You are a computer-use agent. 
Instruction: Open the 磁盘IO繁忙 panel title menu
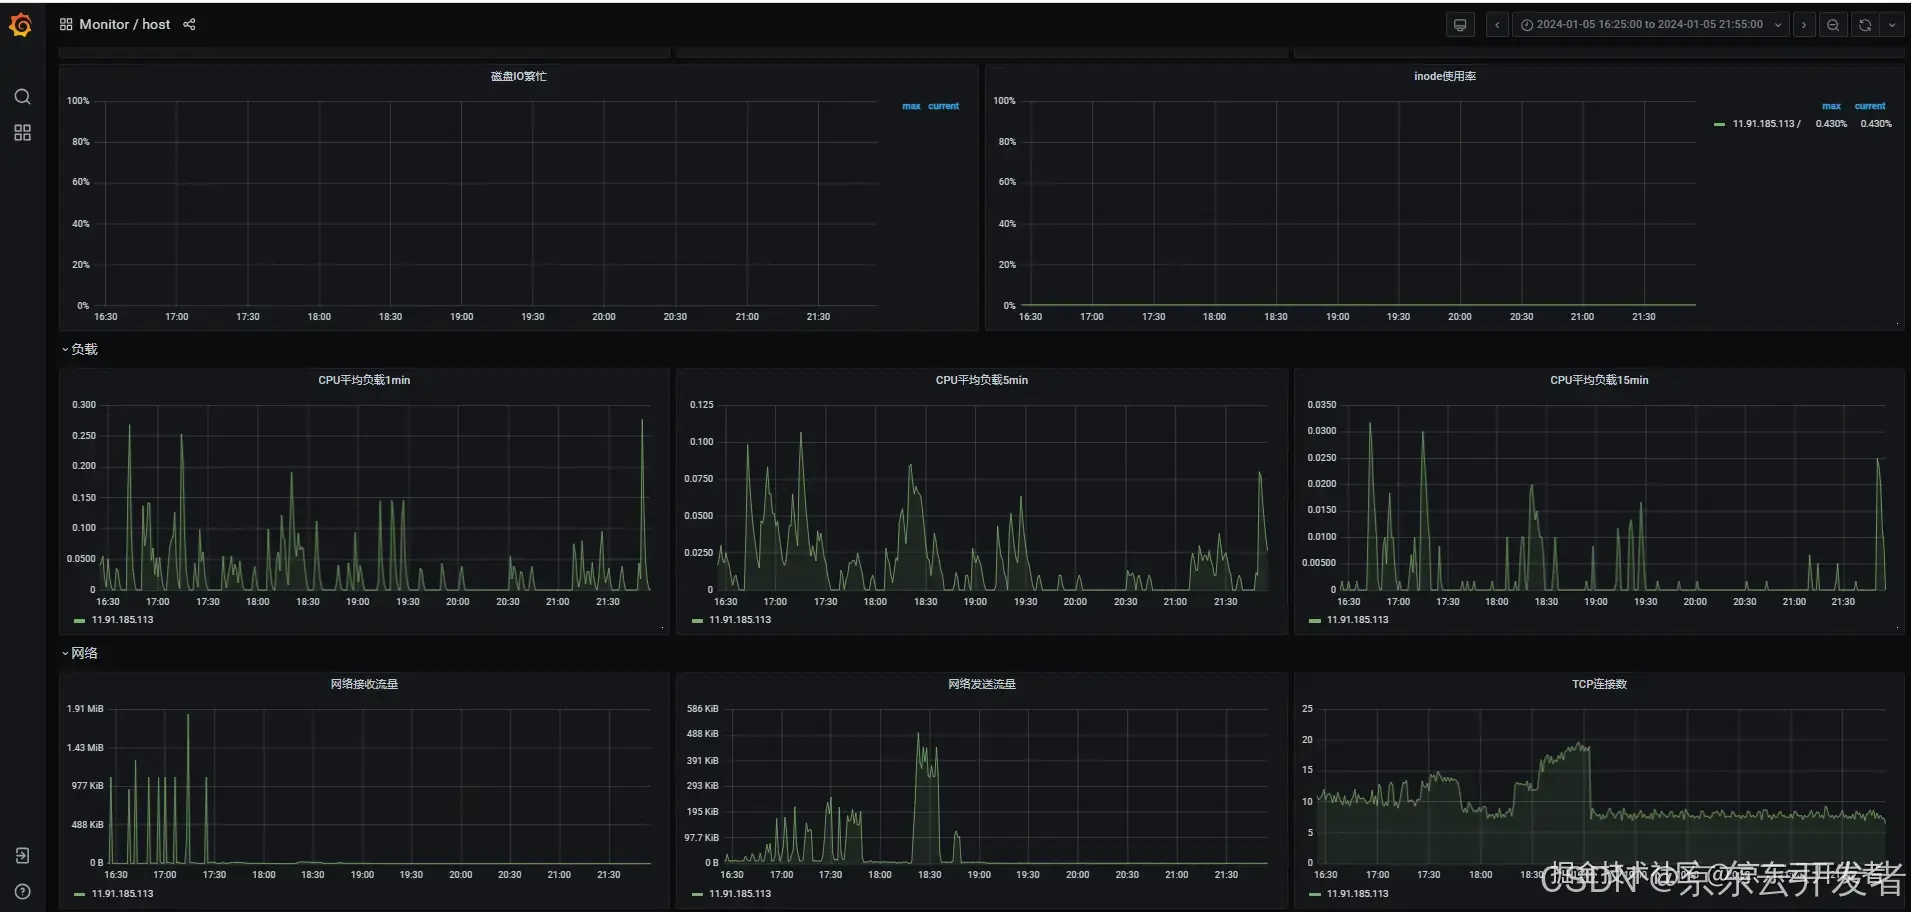(518, 76)
